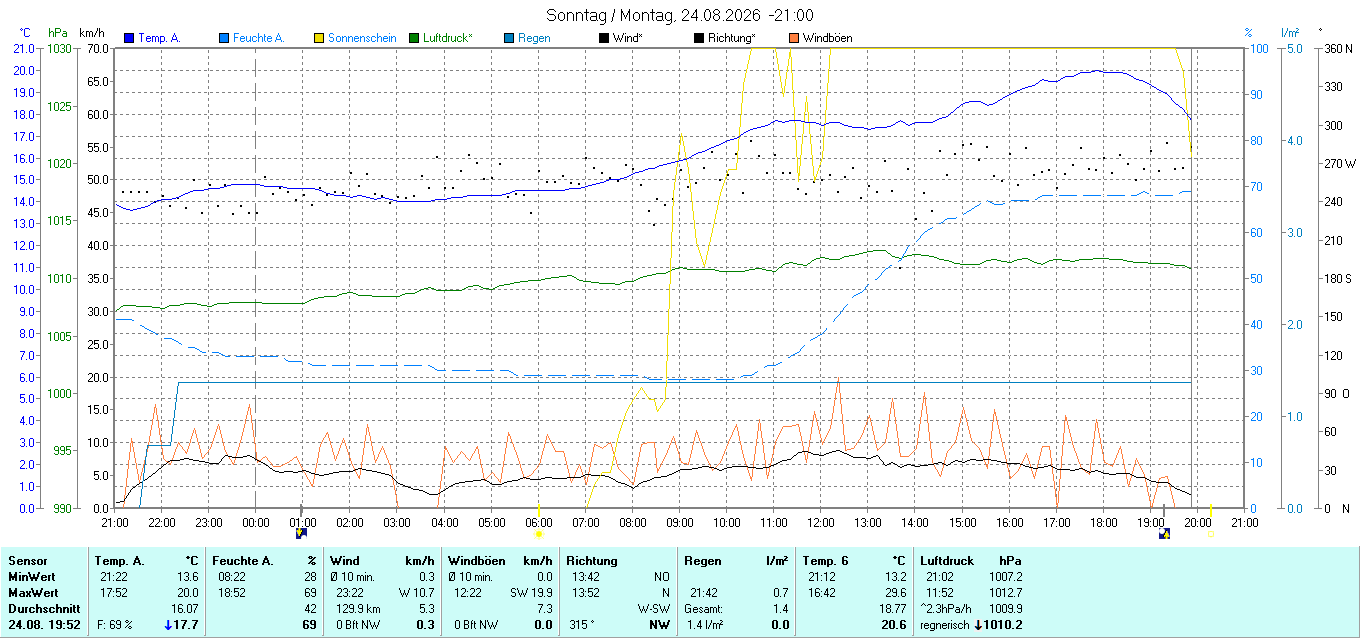Click the small sunset marker below 20:00
1360x638 pixels.
(1211, 534)
